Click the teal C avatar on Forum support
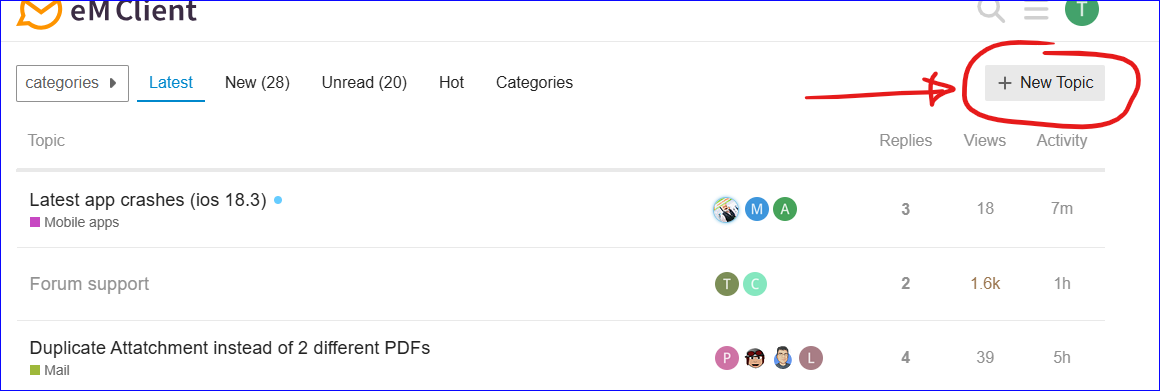This screenshot has height=391, width=1160. click(755, 284)
